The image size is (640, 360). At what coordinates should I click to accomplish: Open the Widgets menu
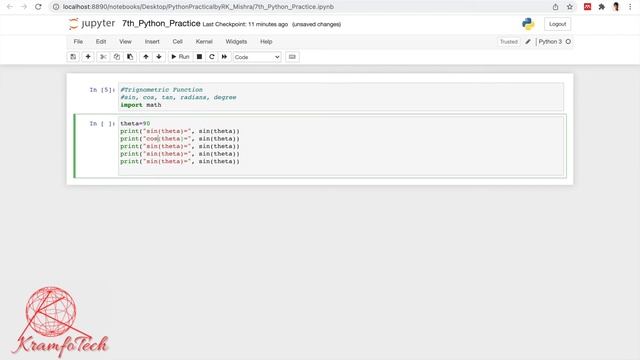236,42
